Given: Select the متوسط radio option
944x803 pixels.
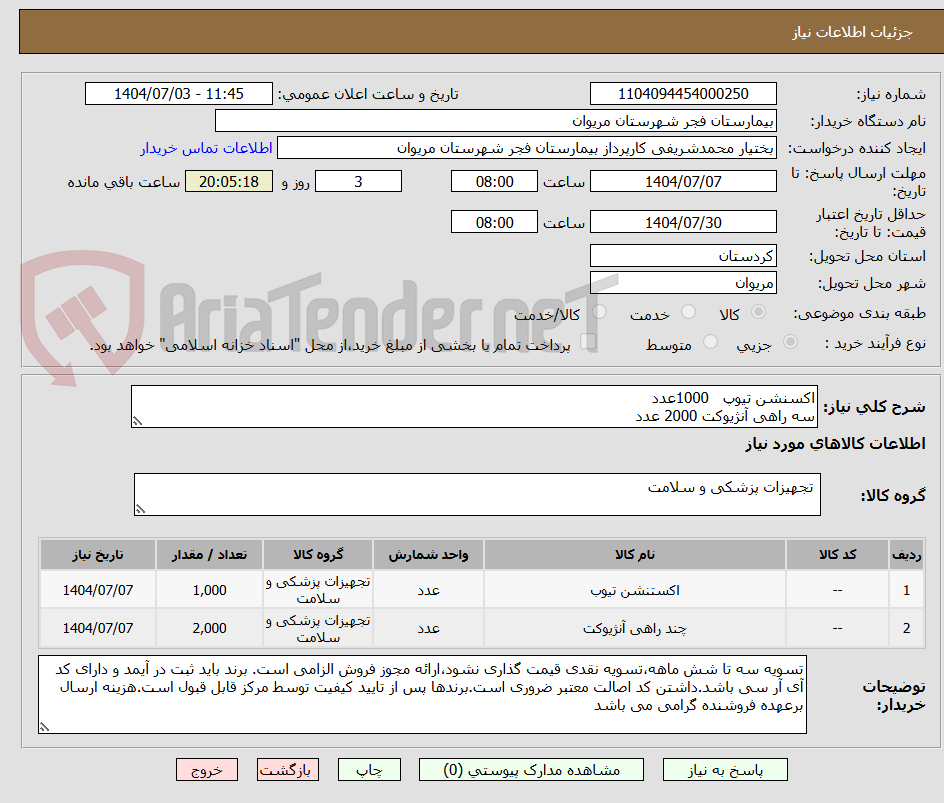Looking at the screenshot, I should pos(711,340).
